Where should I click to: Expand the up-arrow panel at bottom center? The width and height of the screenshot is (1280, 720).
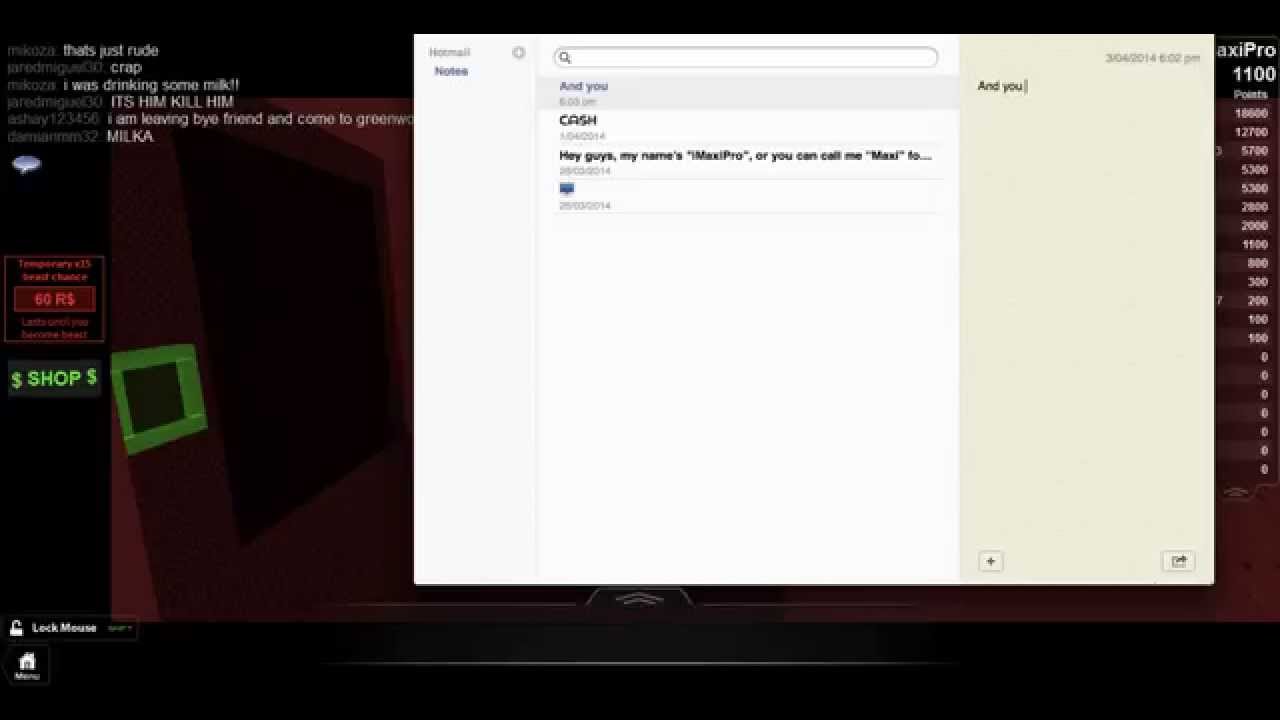639,598
